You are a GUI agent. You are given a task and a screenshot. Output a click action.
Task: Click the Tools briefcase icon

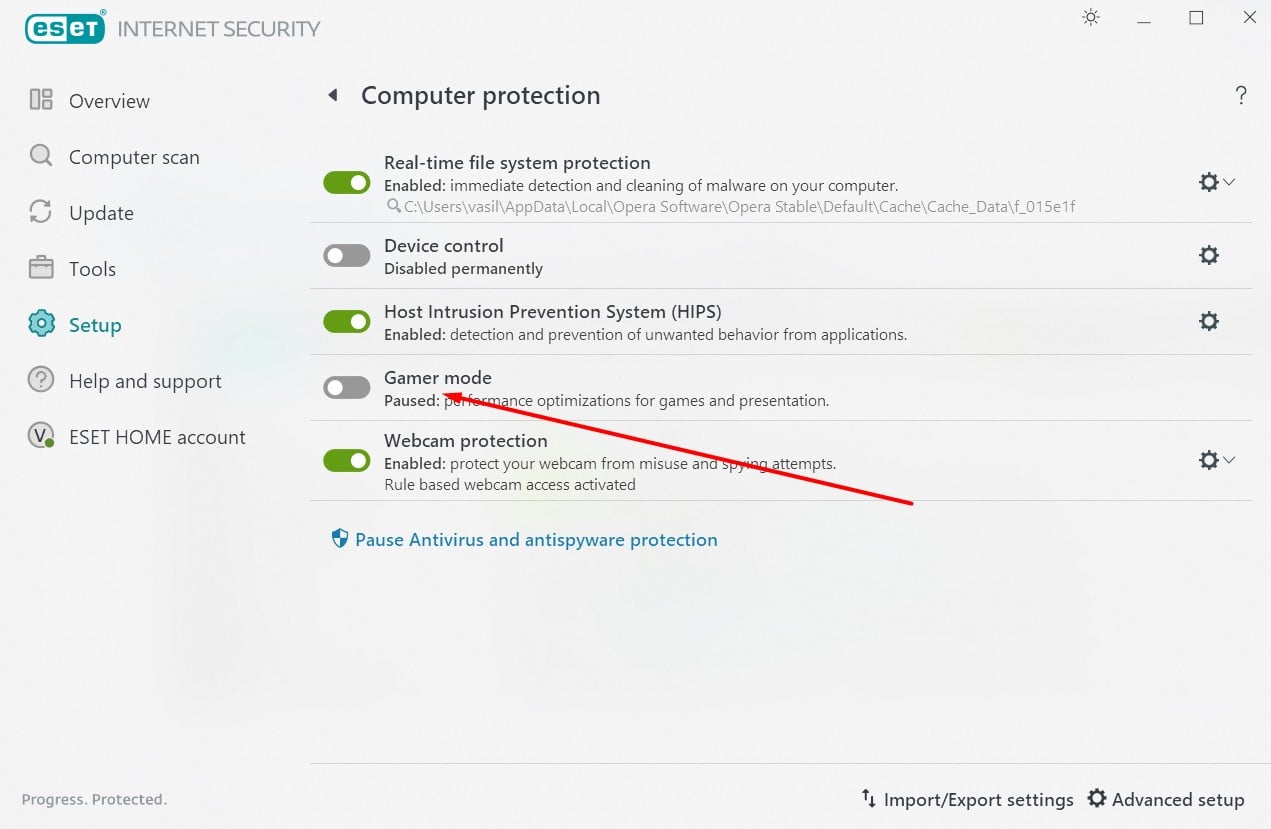[41, 268]
